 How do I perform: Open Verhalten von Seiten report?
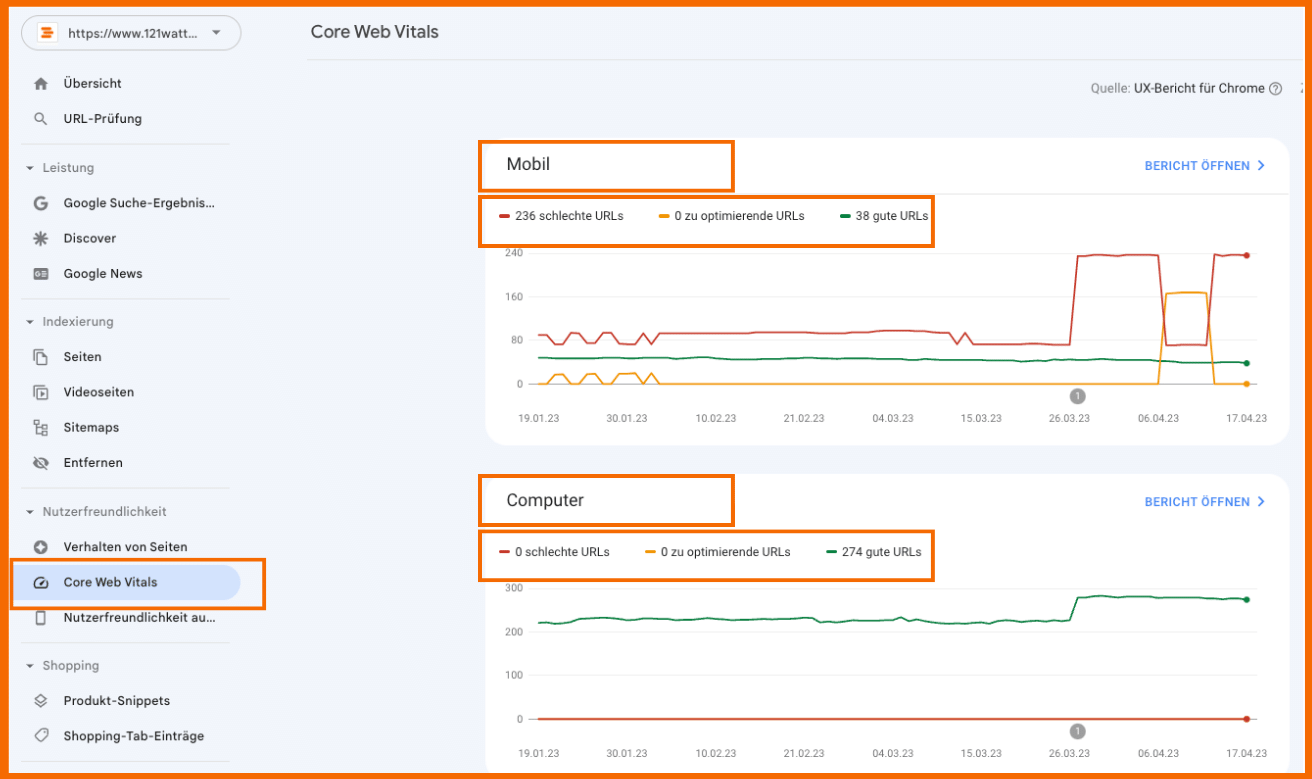(125, 547)
